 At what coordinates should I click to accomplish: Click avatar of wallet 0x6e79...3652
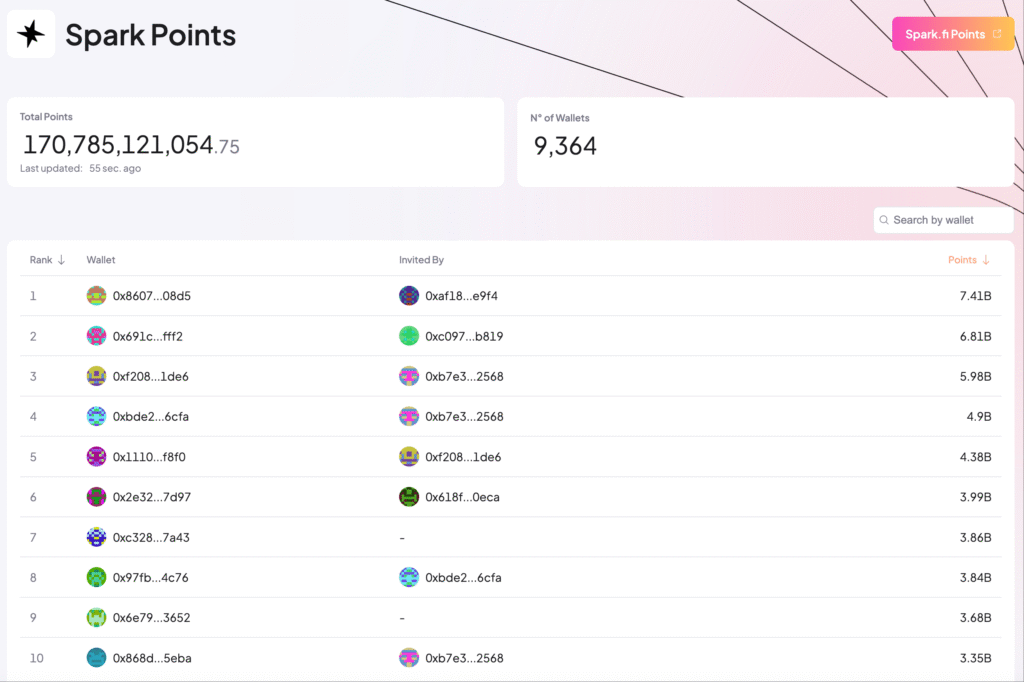coord(96,618)
